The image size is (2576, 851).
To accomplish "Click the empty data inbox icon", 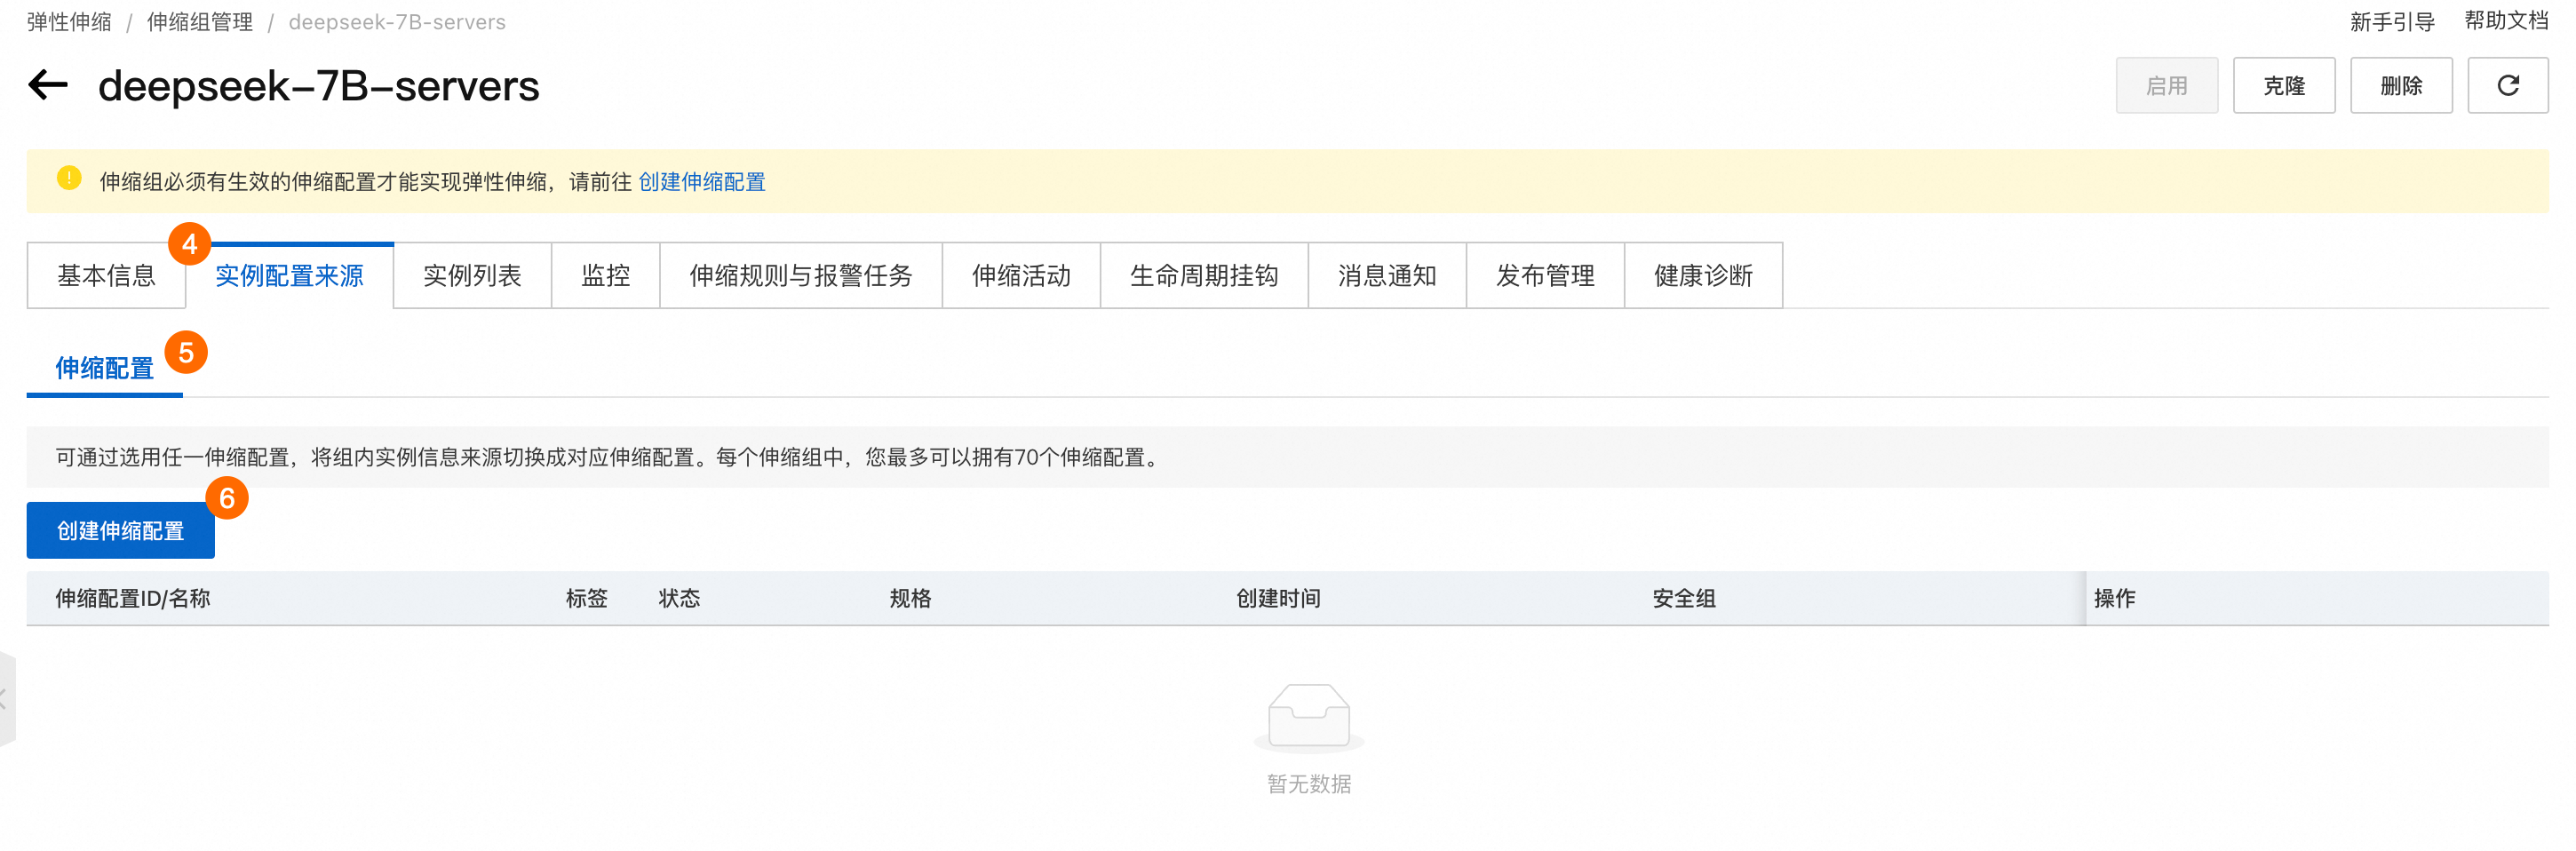I will click(1308, 717).
